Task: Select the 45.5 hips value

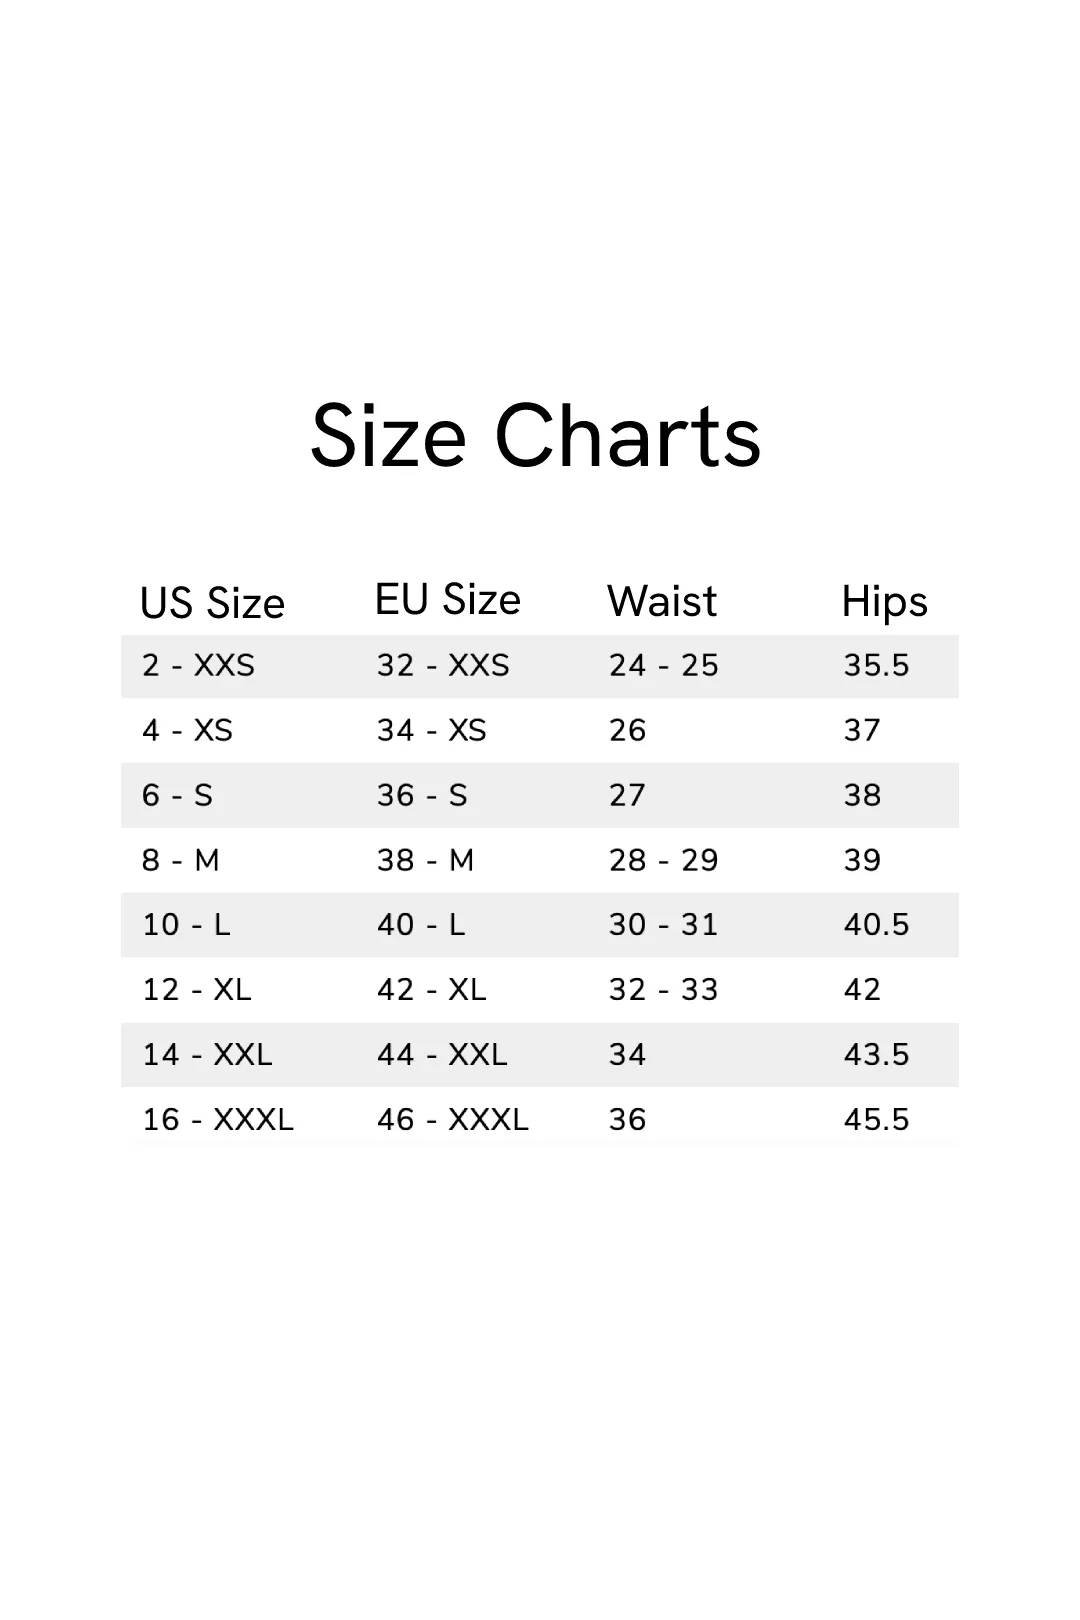Action: [x=876, y=1119]
